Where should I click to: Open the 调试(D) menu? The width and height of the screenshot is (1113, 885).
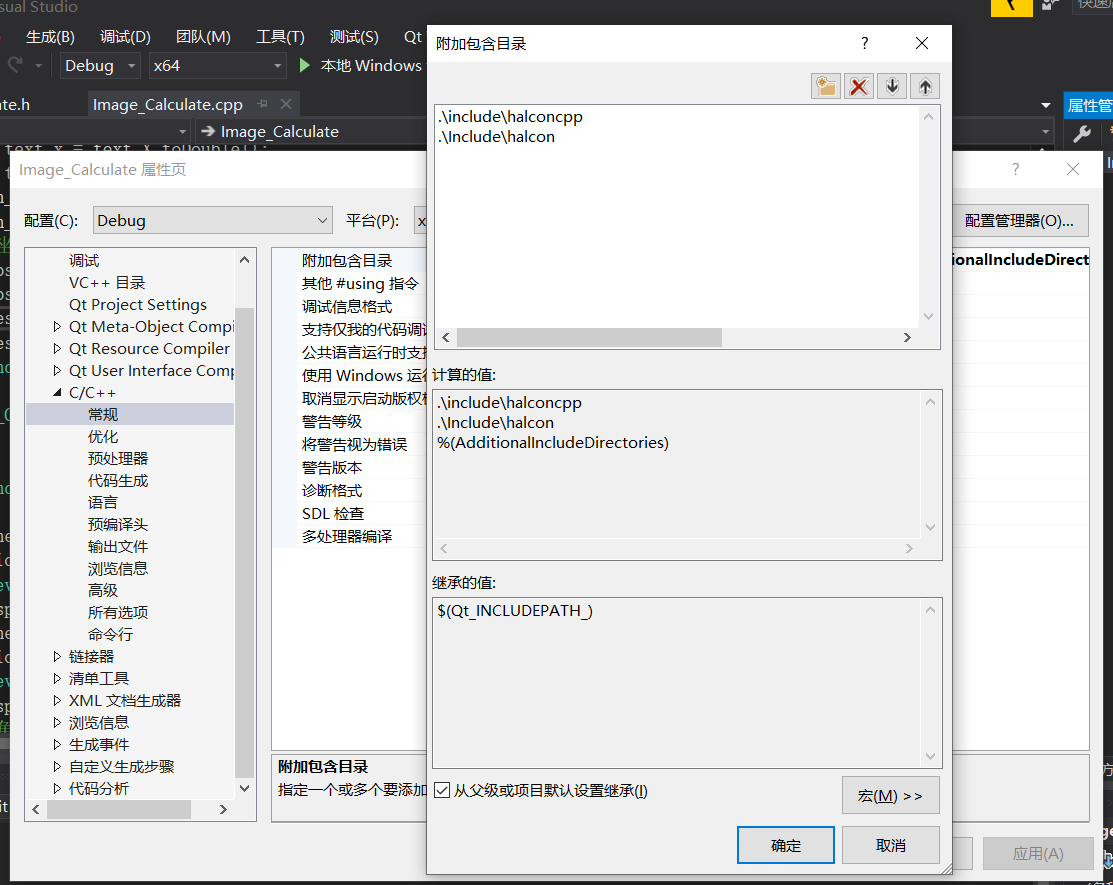[124, 36]
